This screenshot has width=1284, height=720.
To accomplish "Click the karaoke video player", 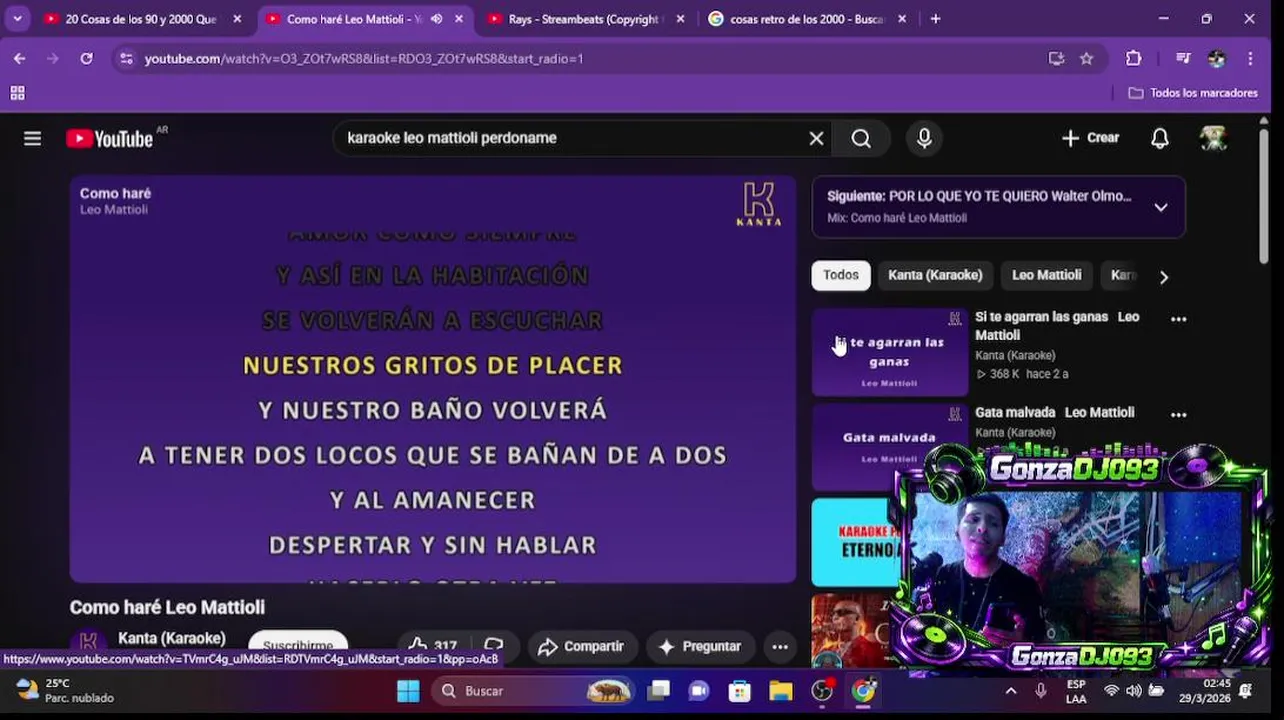I will coord(433,379).
